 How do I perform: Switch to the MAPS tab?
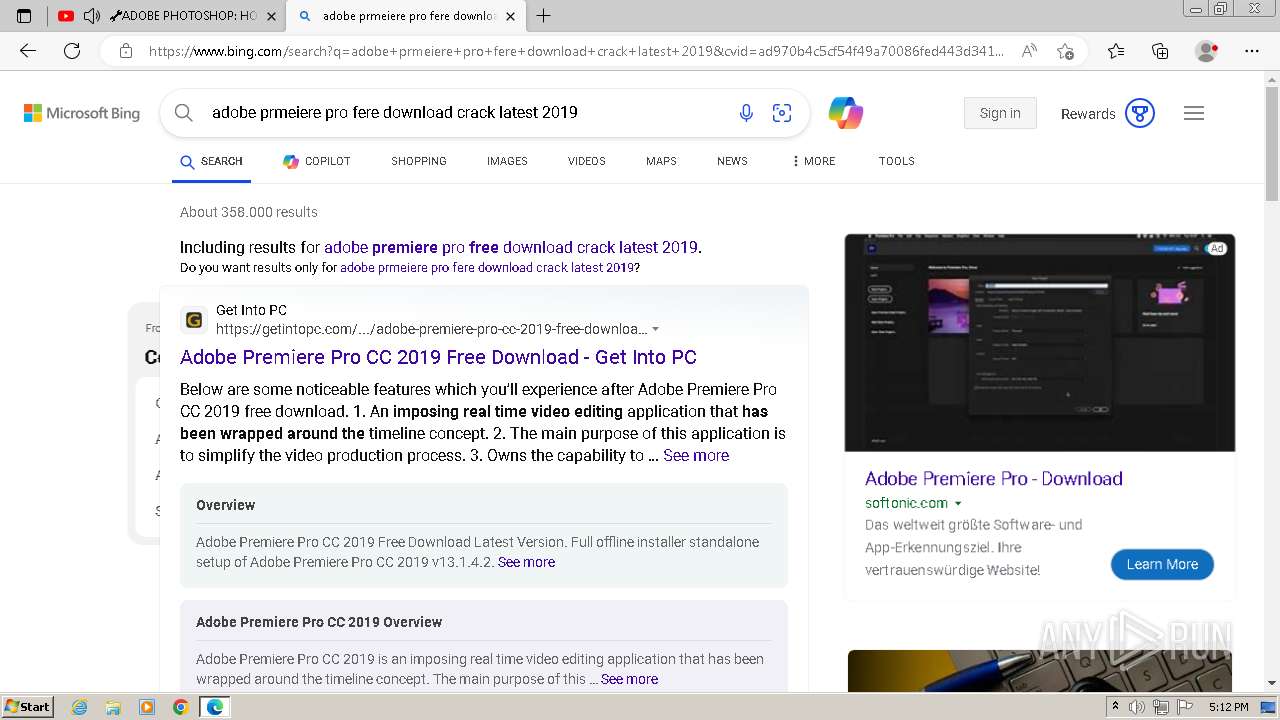click(661, 161)
